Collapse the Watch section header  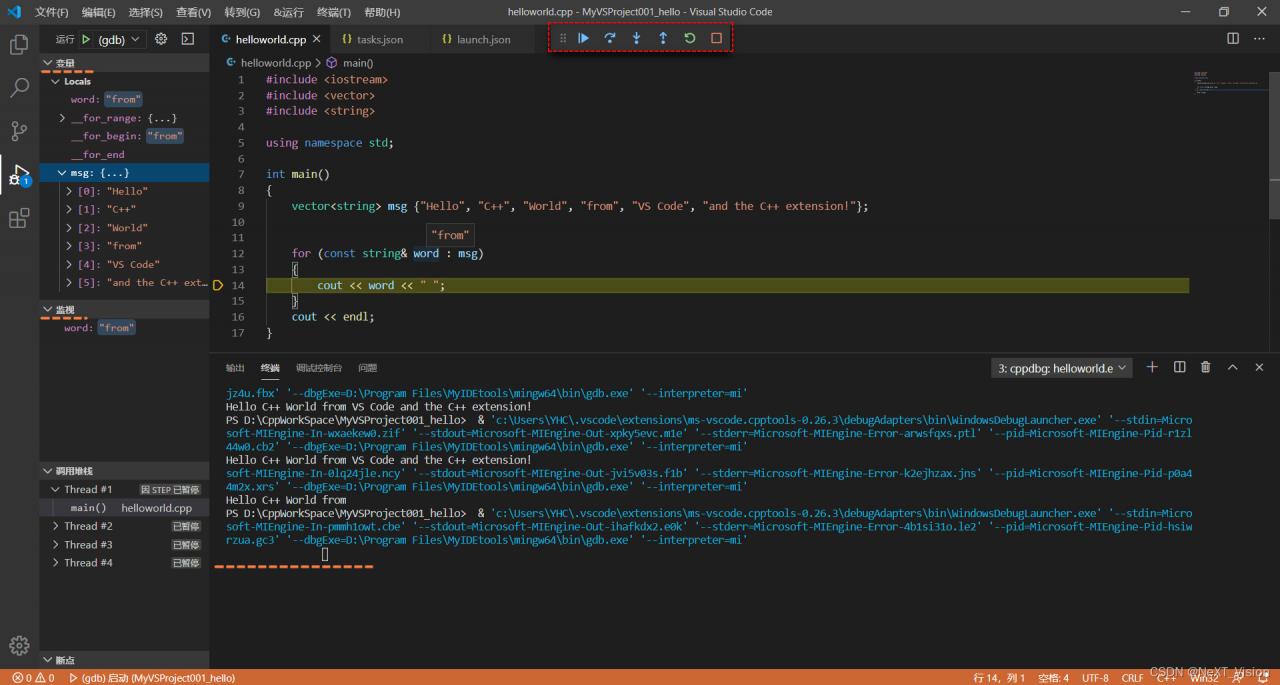click(124, 309)
